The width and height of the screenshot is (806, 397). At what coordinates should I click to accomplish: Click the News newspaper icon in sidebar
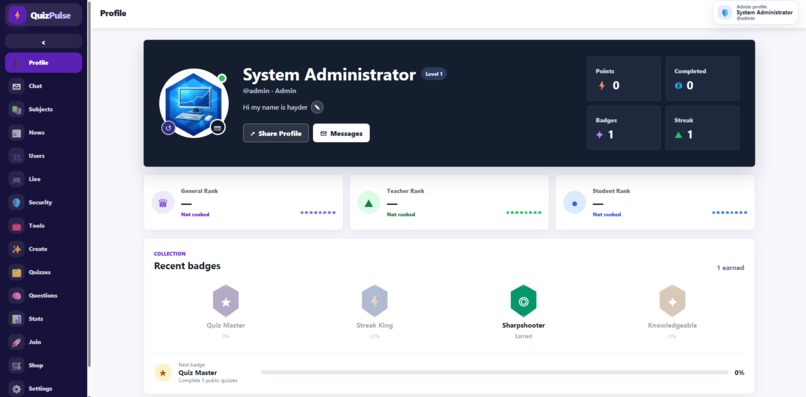[17, 133]
